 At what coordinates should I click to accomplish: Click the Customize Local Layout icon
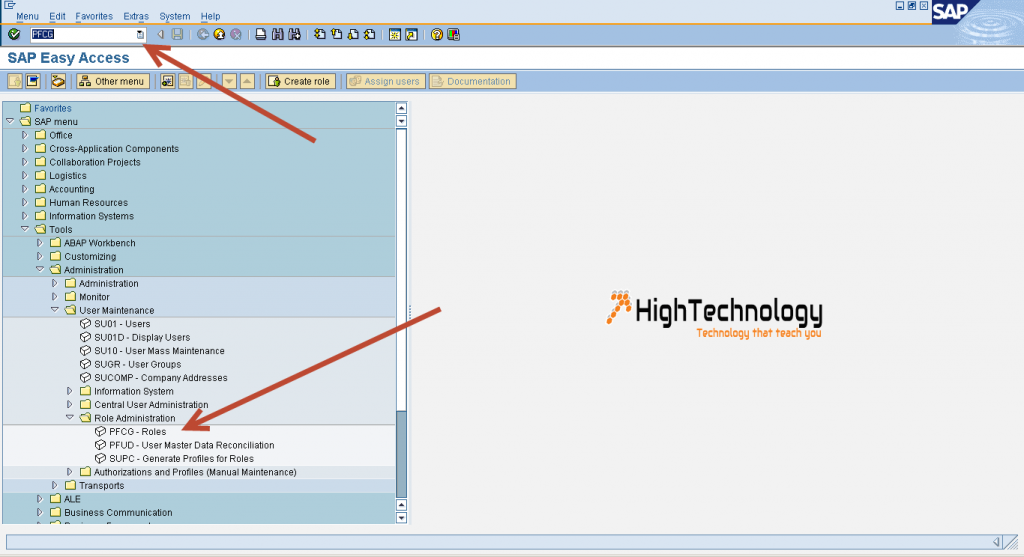coord(453,35)
